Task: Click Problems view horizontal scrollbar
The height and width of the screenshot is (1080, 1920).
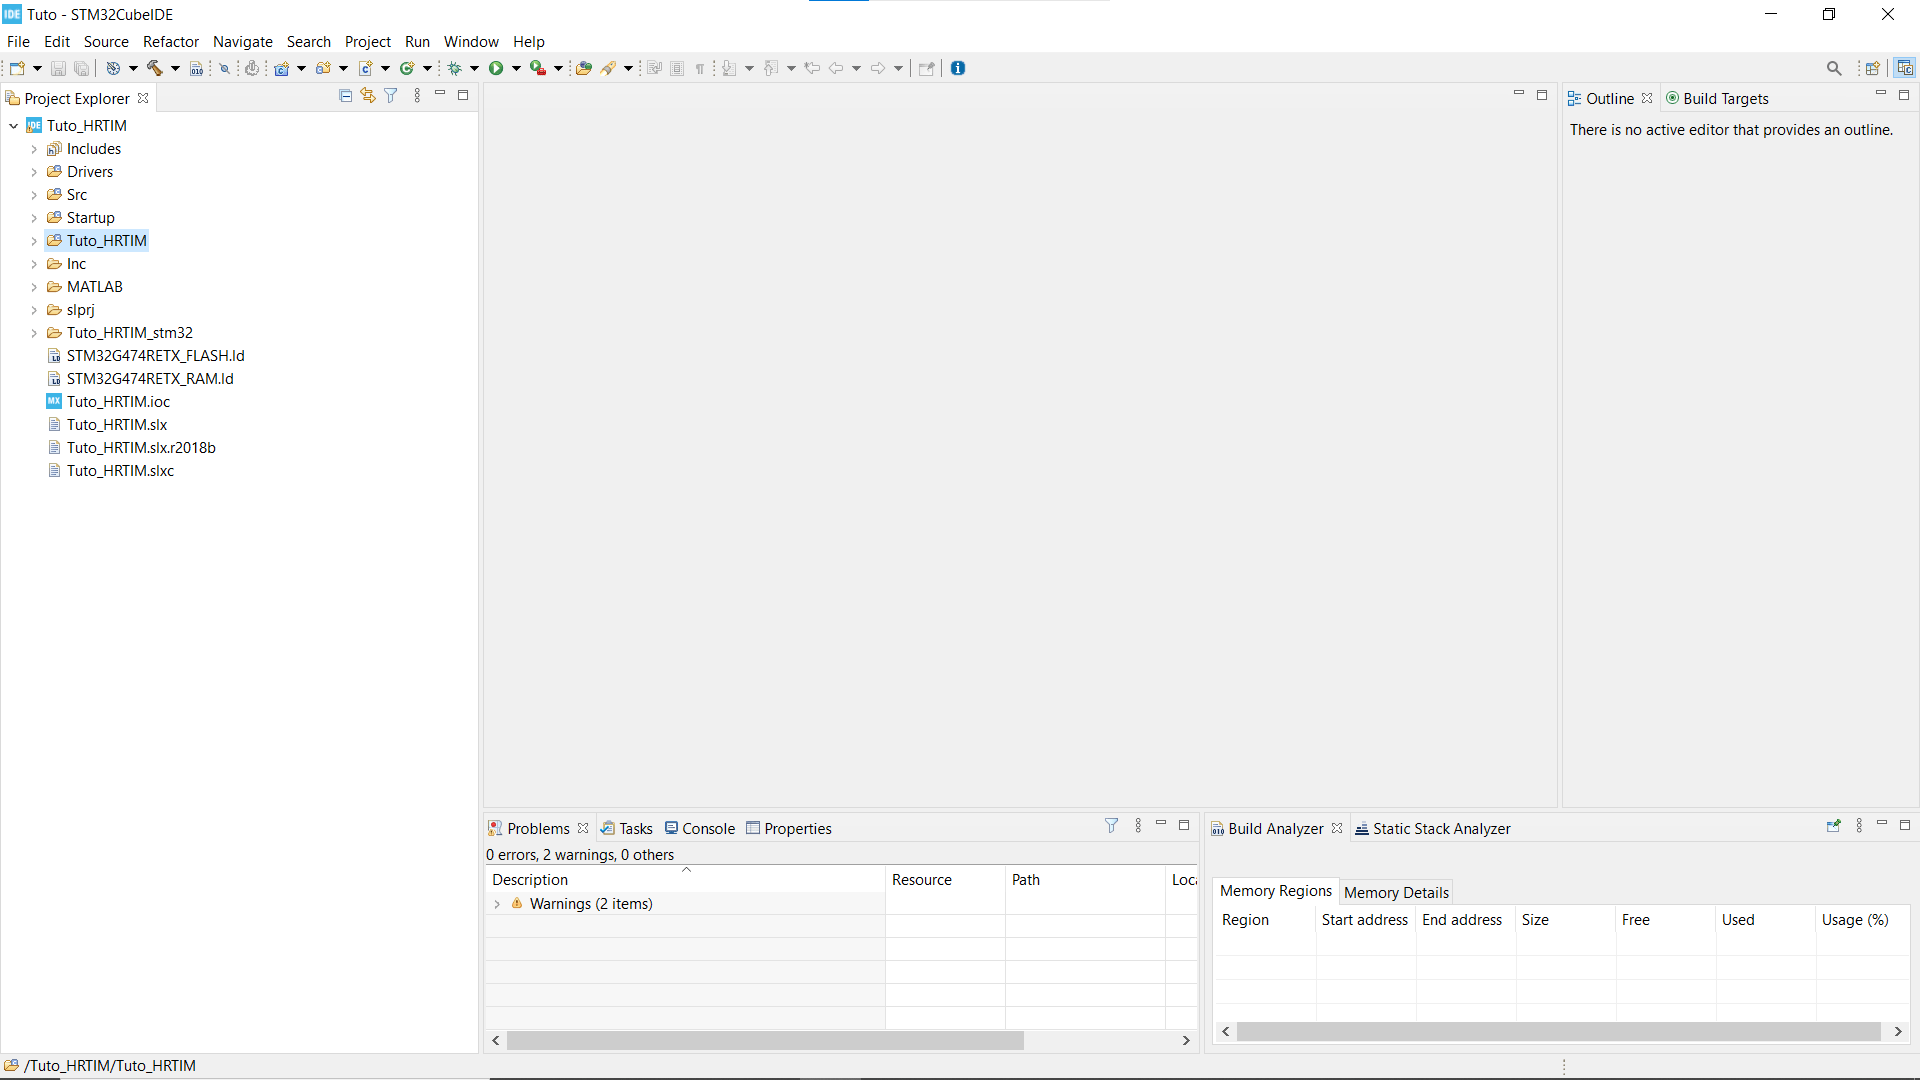Action: [x=765, y=1040]
